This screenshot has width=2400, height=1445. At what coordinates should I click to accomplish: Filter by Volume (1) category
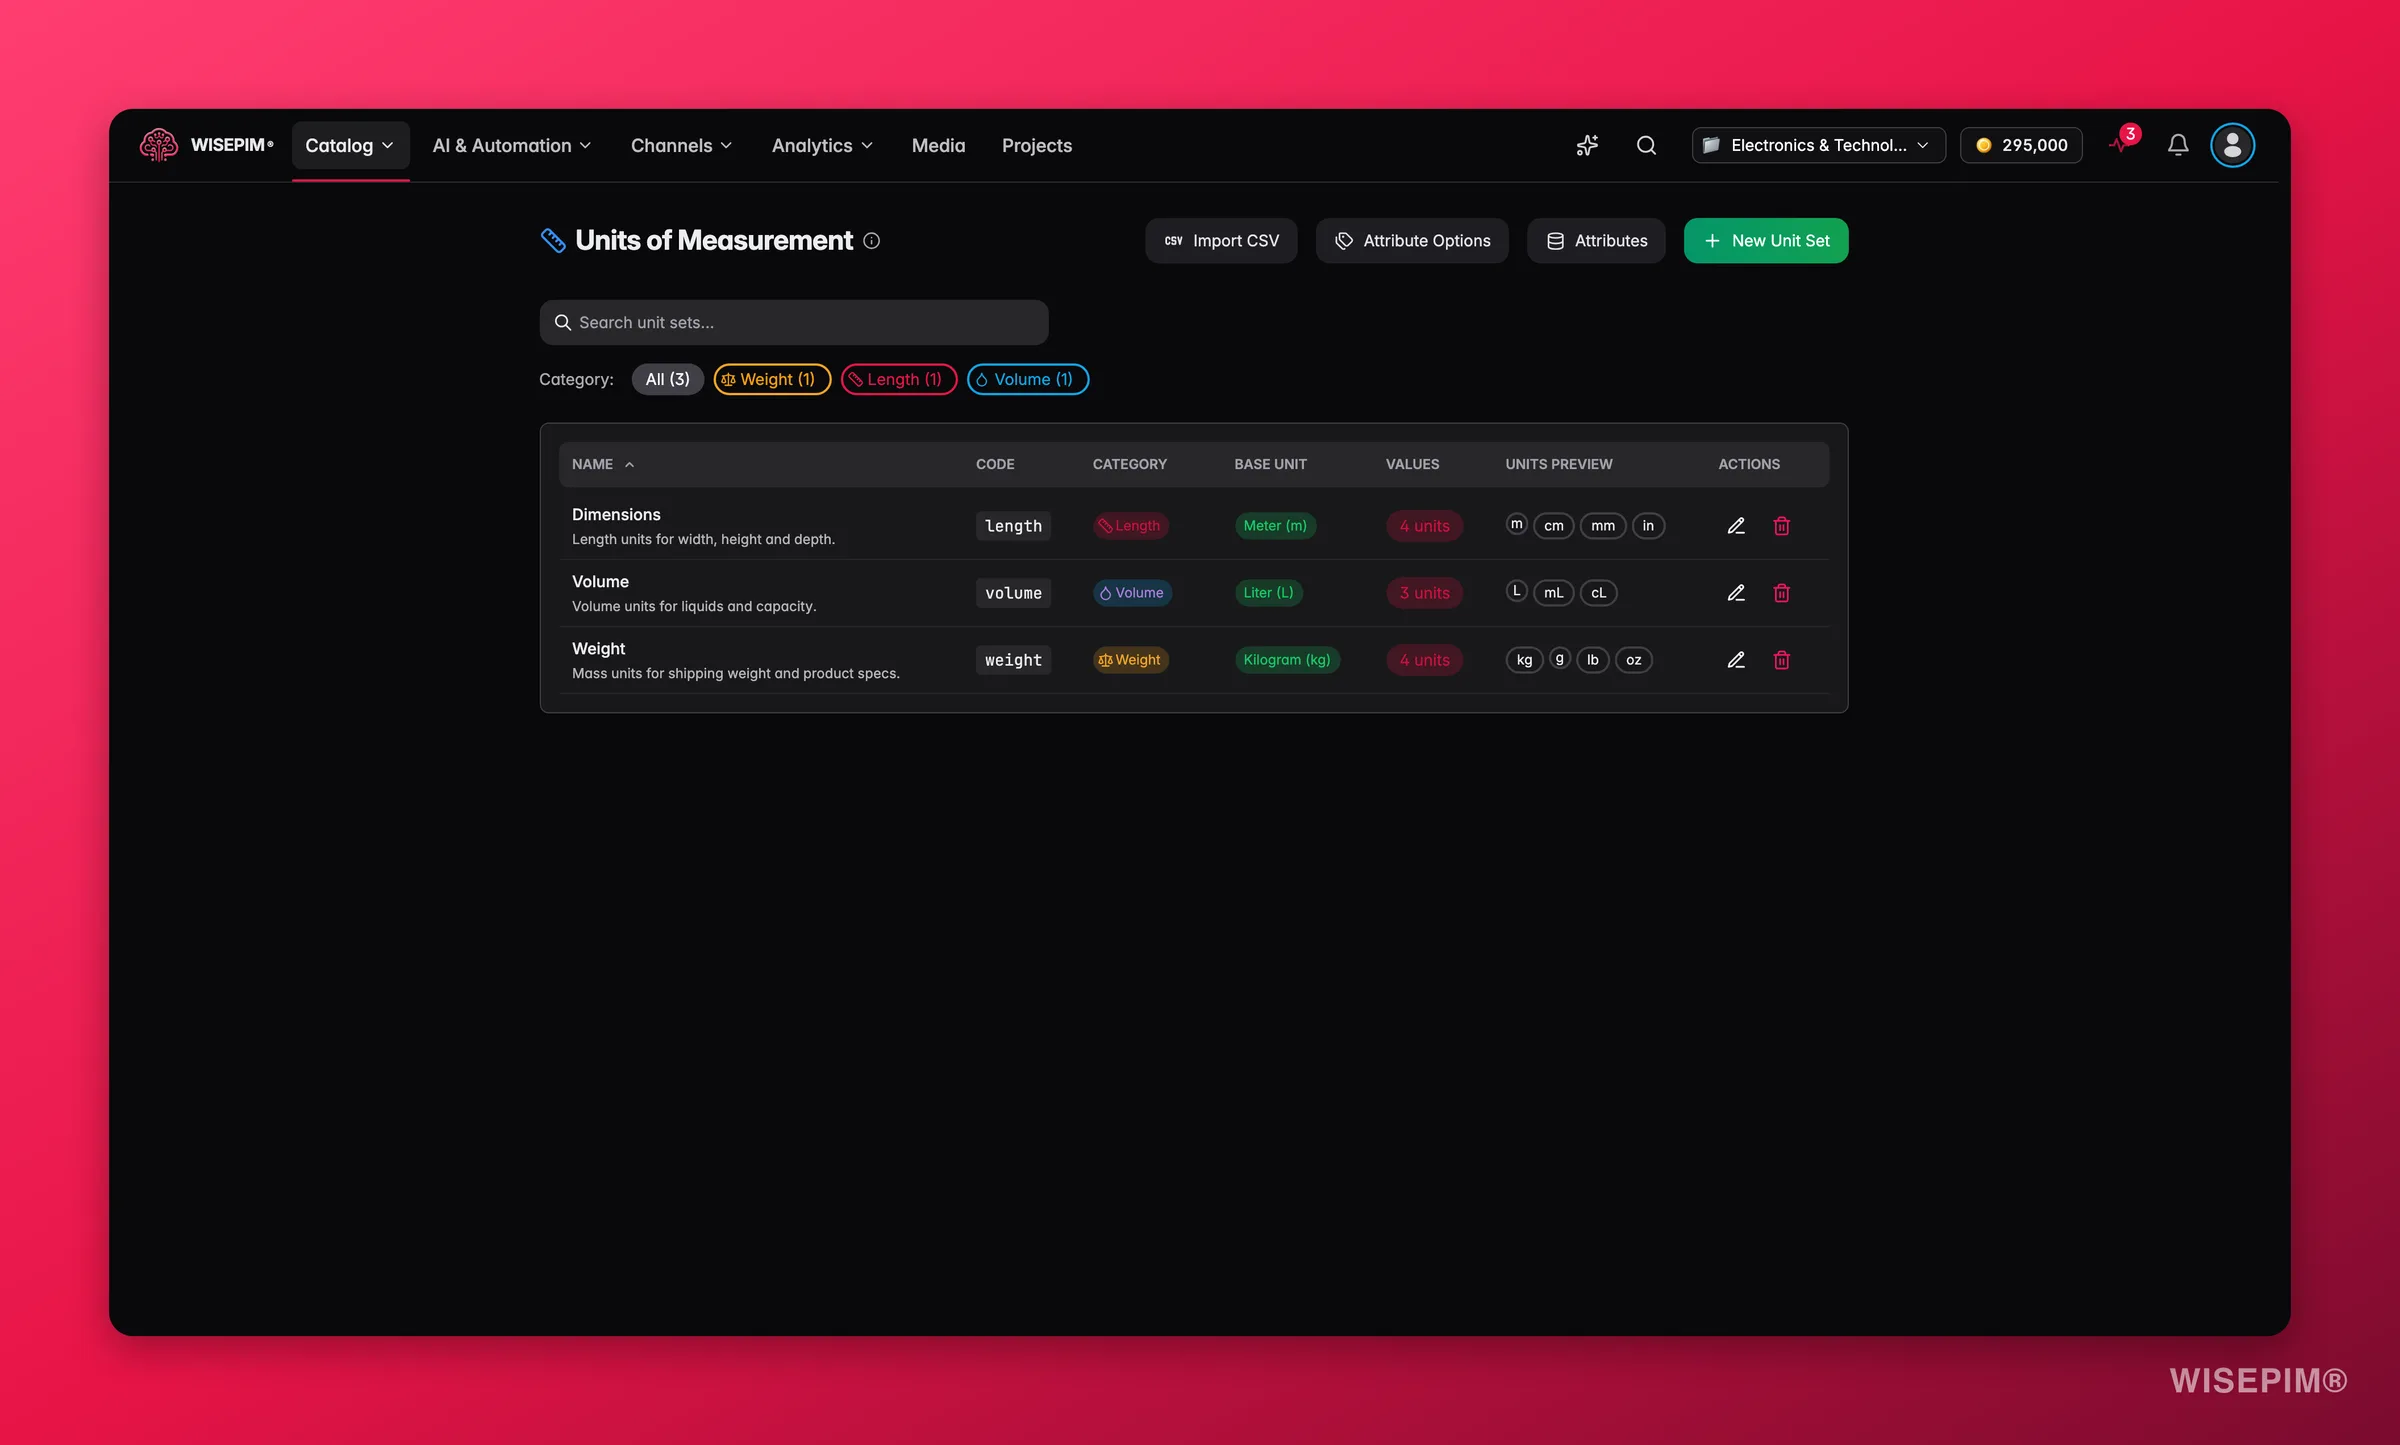(1028, 379)
